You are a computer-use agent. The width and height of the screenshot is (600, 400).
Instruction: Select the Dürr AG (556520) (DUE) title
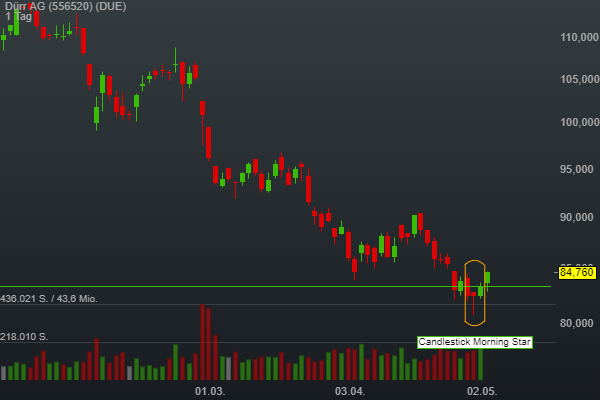point(65,7)
